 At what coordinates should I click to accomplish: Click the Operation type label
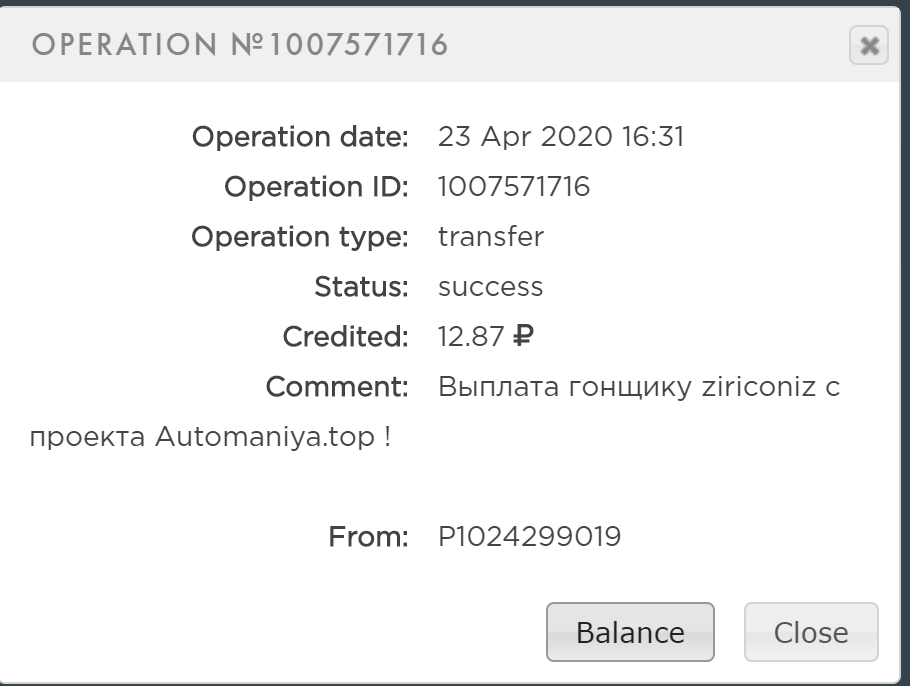(300, 237)
